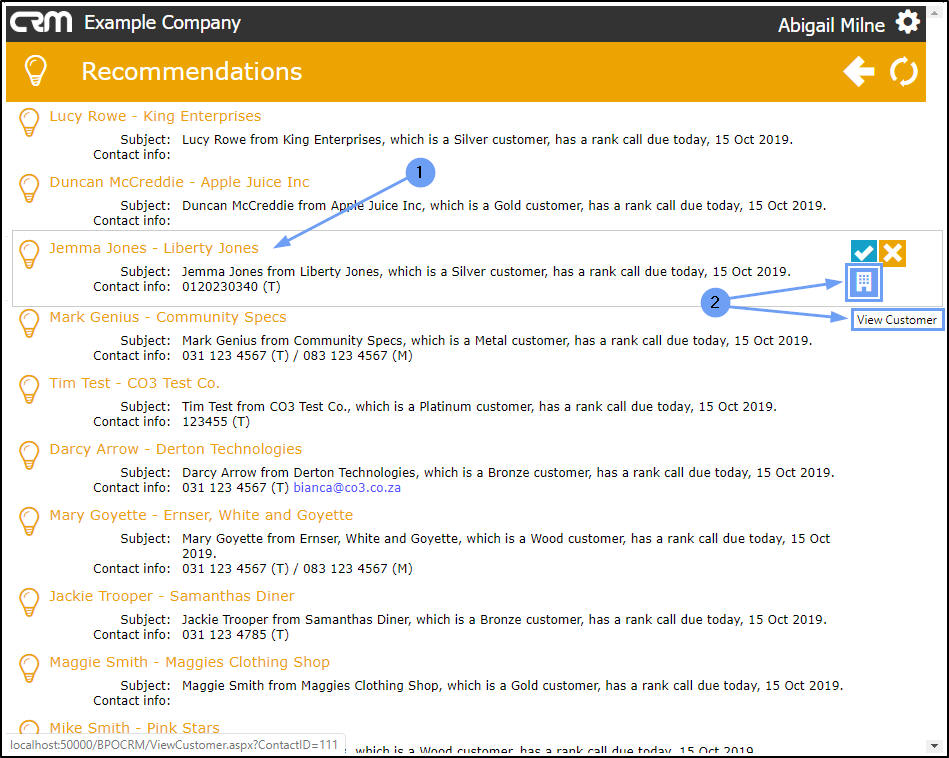Click lightbulb icon beside Mark Genius
Screen dimensions: 949x758
29,323
